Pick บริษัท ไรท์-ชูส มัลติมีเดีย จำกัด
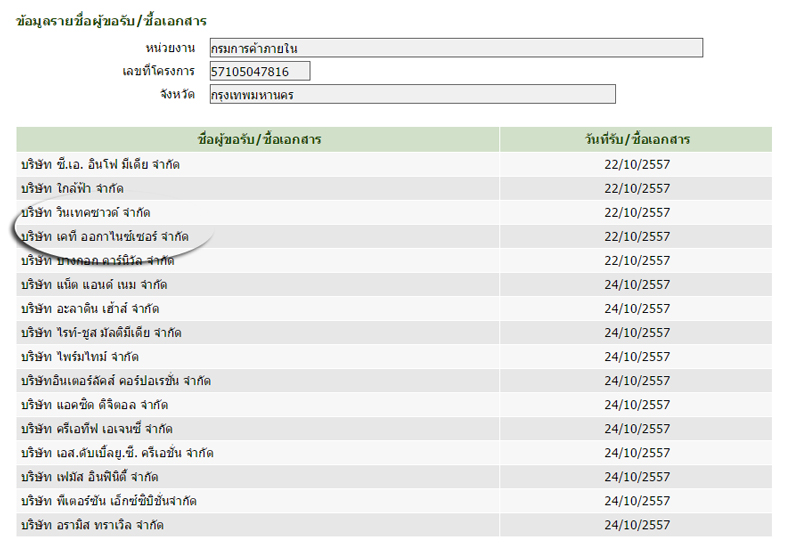The height and width of the screenshot is (552, 800). [101, 333]
